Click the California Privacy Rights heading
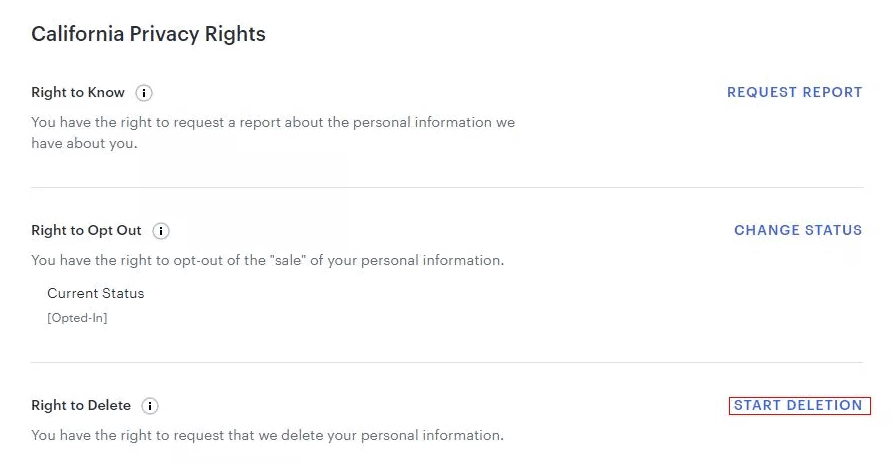Viewport: 893px width, 464px height. [x=148, y=34]
